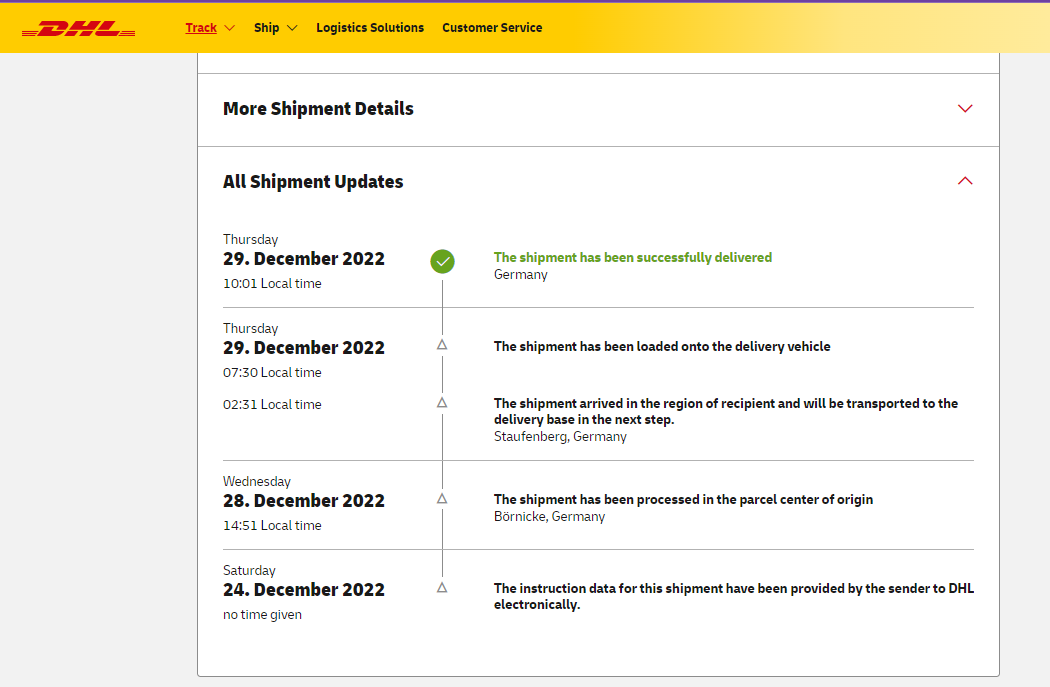
Task: Open Logistics Solutions menu item
Action: tap(370, 28)
